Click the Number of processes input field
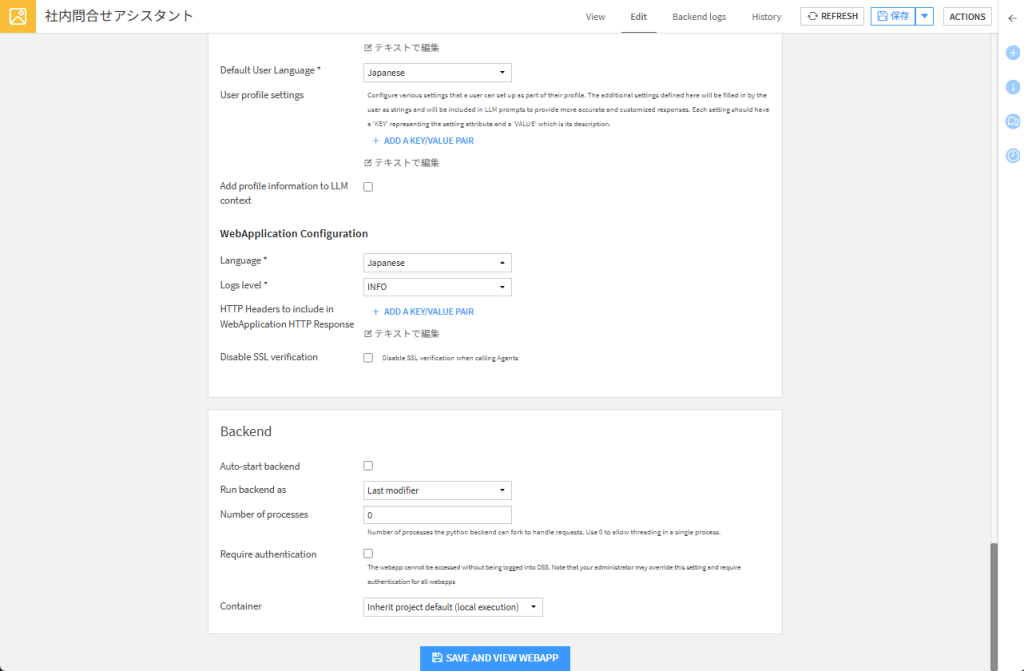This screenshot has height=671, width=1024. point(437,515)
